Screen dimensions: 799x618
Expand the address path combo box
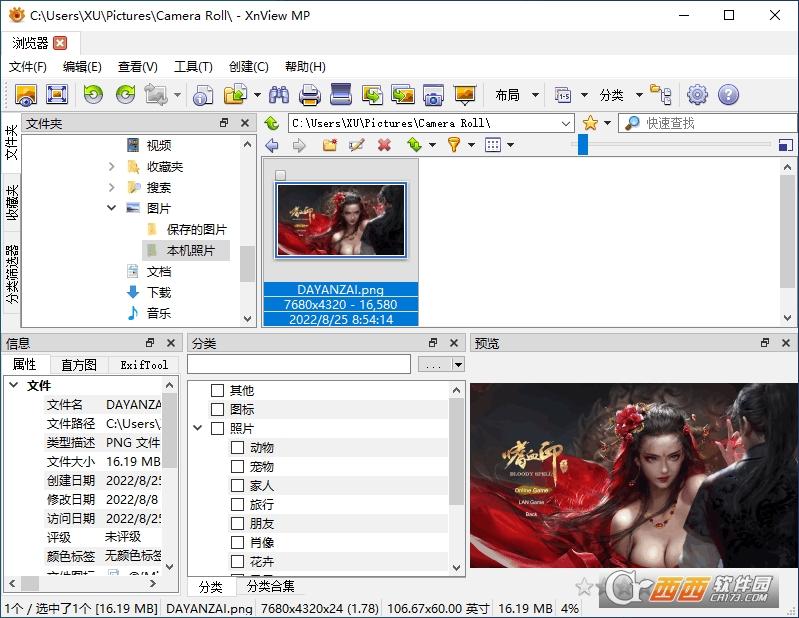click(x=566, y=123)
